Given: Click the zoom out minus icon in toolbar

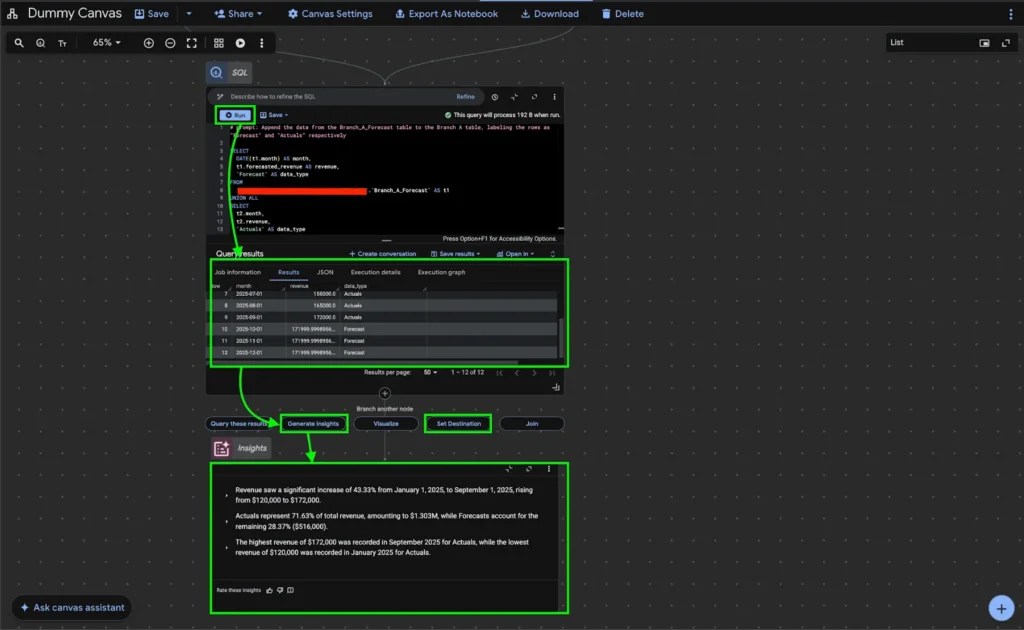Looking at the screenshot, I should click(x=170, y=43).
